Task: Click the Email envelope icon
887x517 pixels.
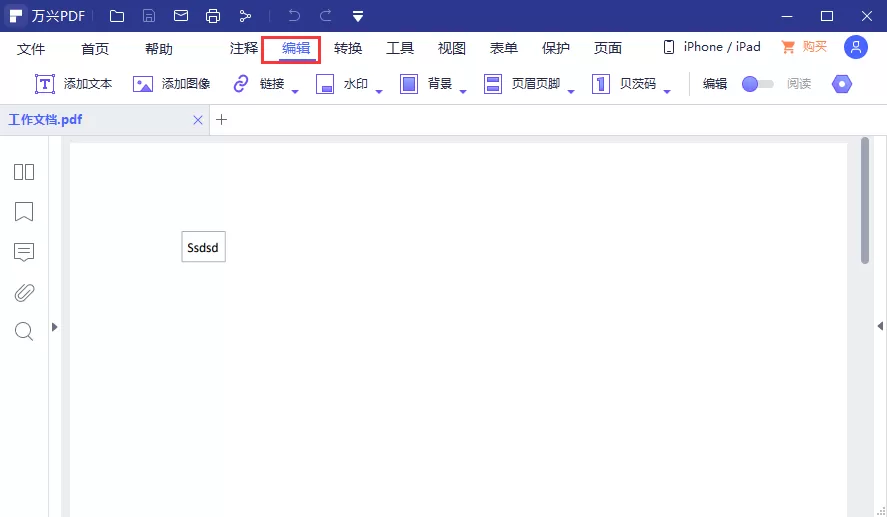Action: coord(181,16)
